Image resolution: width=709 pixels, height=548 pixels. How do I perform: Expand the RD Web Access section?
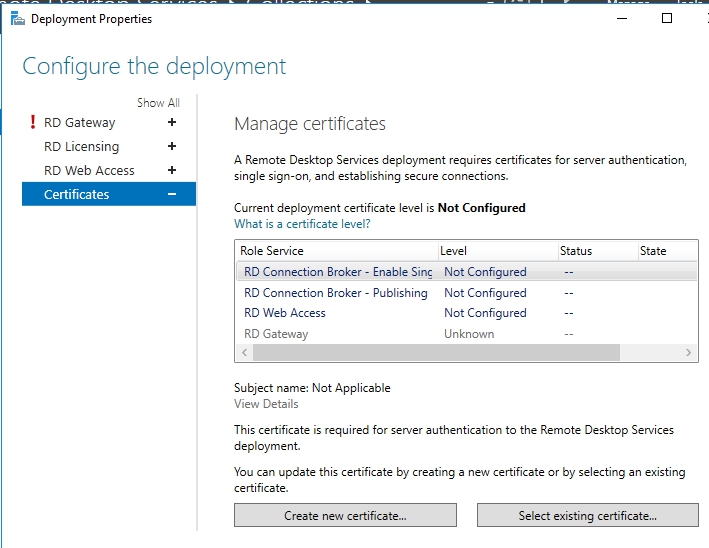coord(172,171)
